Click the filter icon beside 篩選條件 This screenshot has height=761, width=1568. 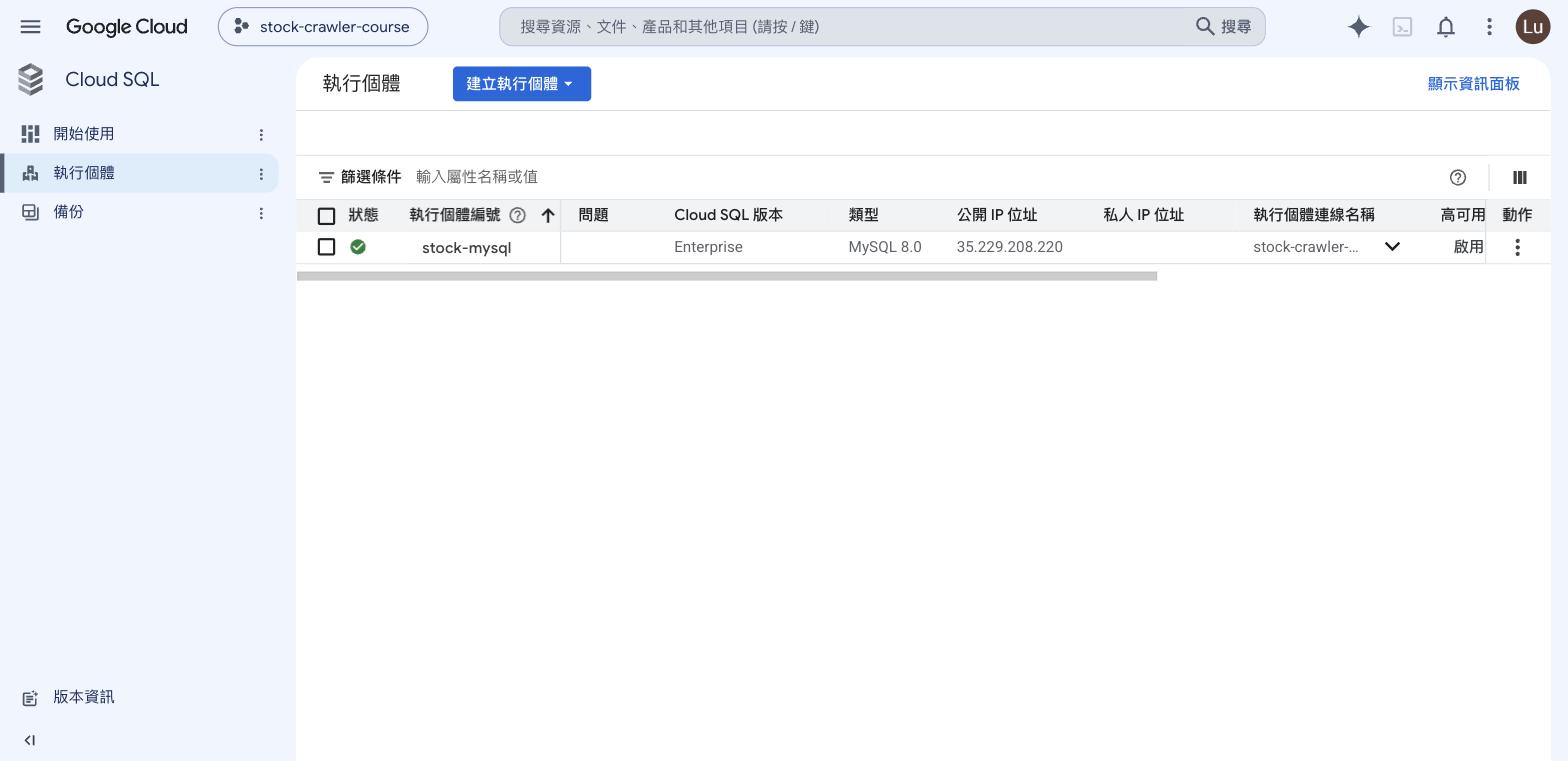[326, 177]
